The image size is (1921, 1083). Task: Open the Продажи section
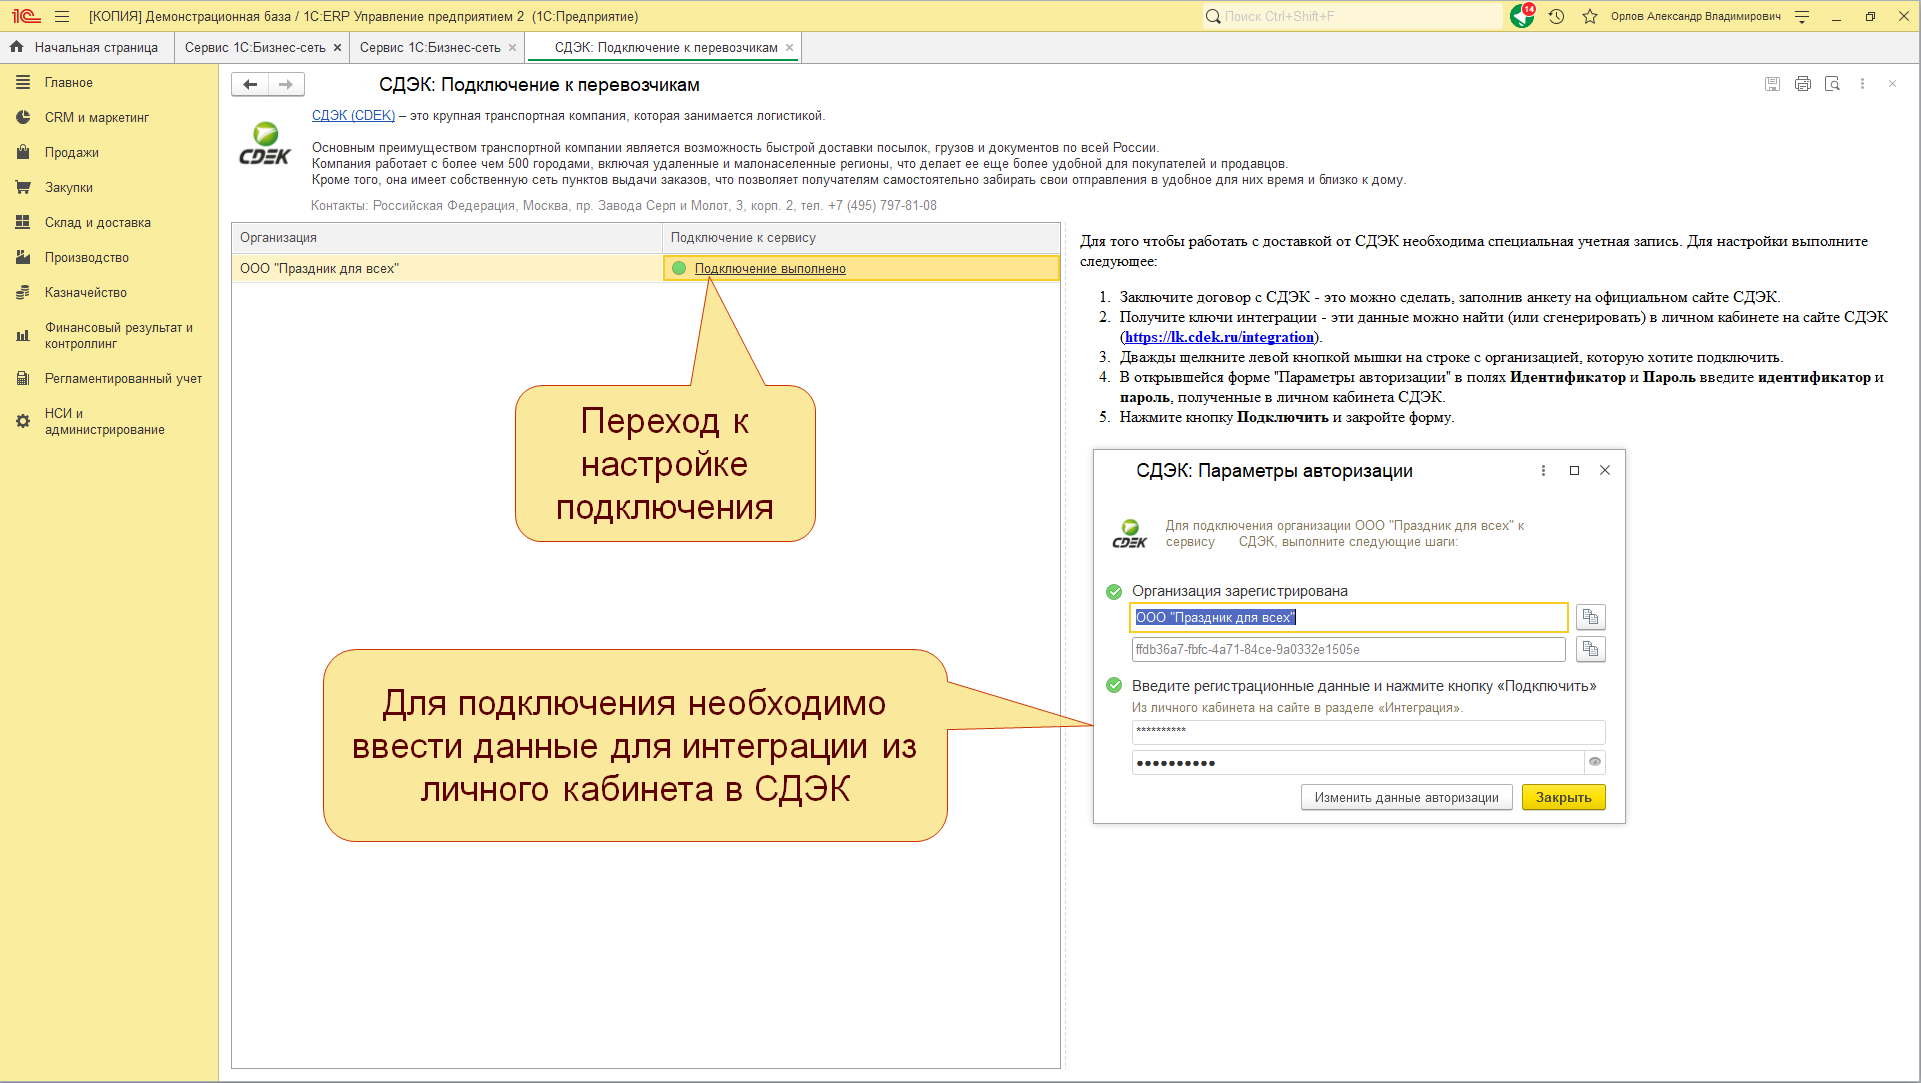tap(72, 152)
